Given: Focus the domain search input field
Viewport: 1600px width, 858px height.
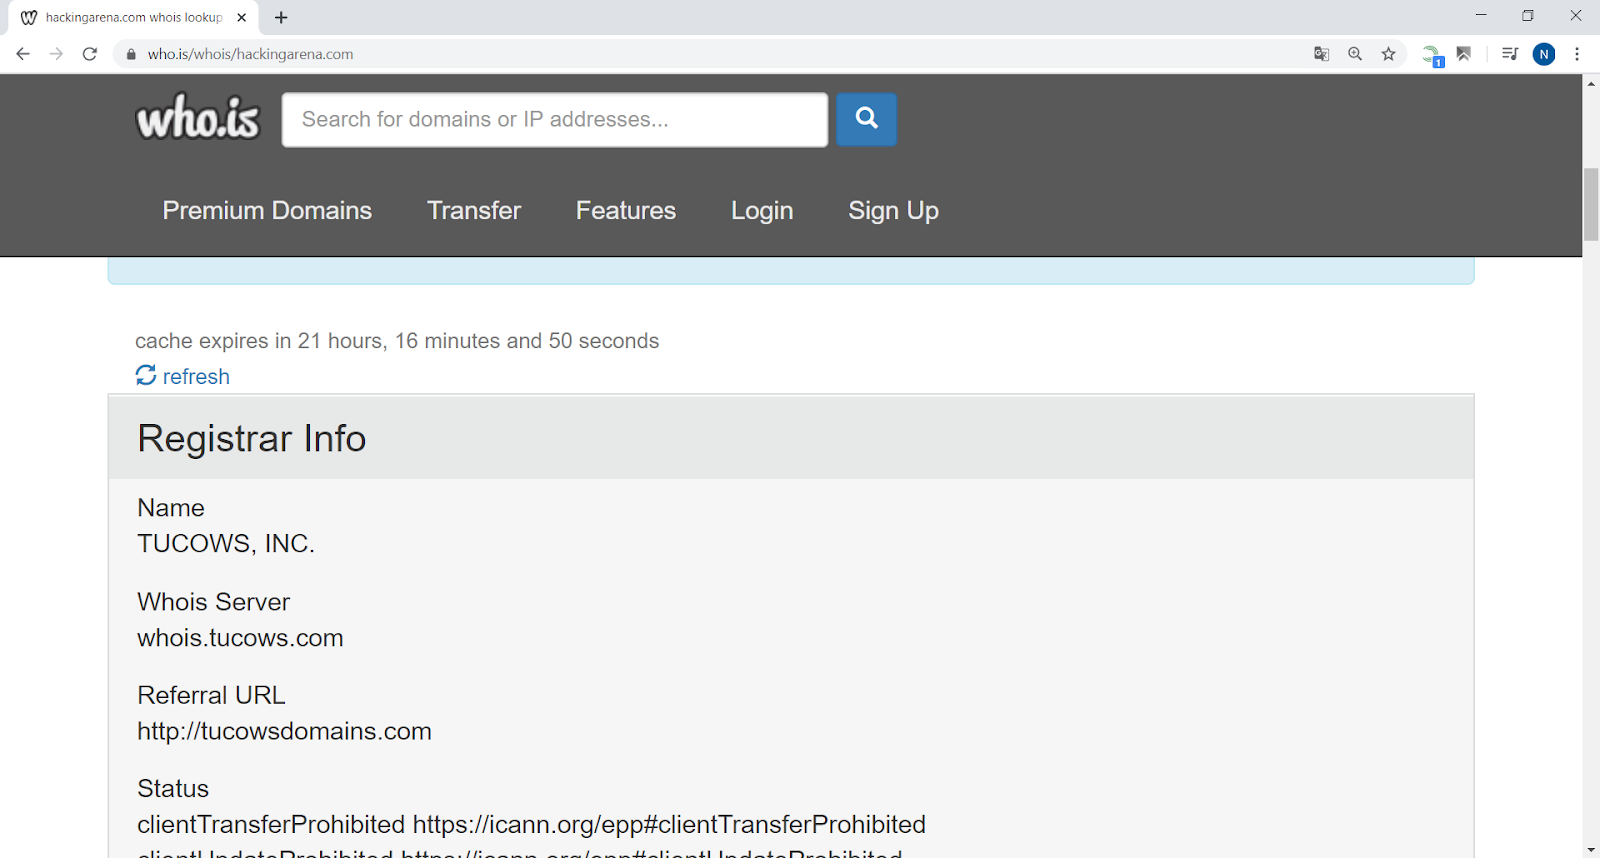Looking at the screenshot, I should click(555, 120).
